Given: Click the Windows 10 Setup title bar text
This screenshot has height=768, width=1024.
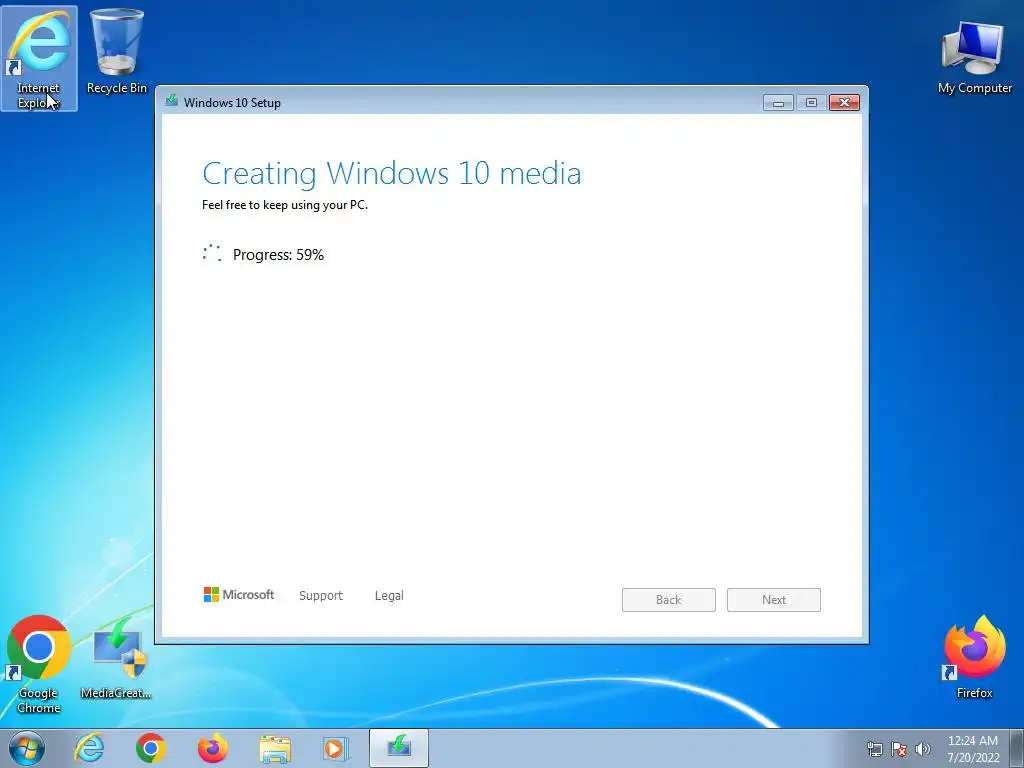Looking at the screenshot, I should tap(232, 103).
